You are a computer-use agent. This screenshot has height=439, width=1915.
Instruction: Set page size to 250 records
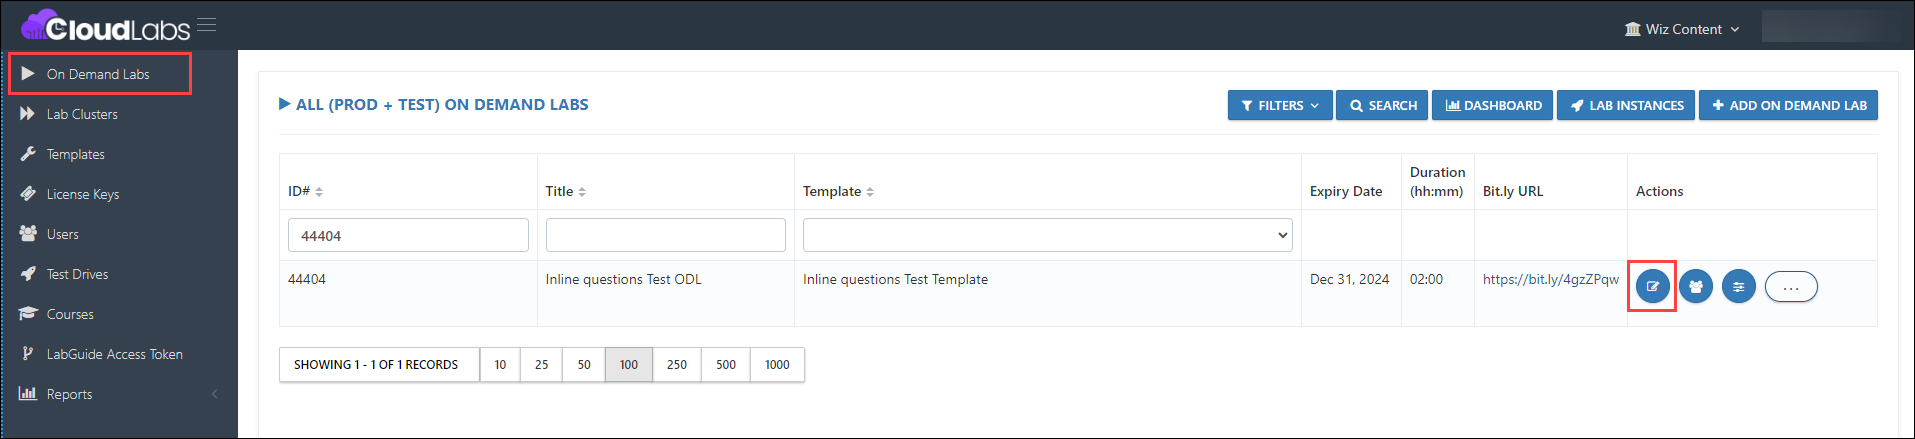tap(677, 365)
